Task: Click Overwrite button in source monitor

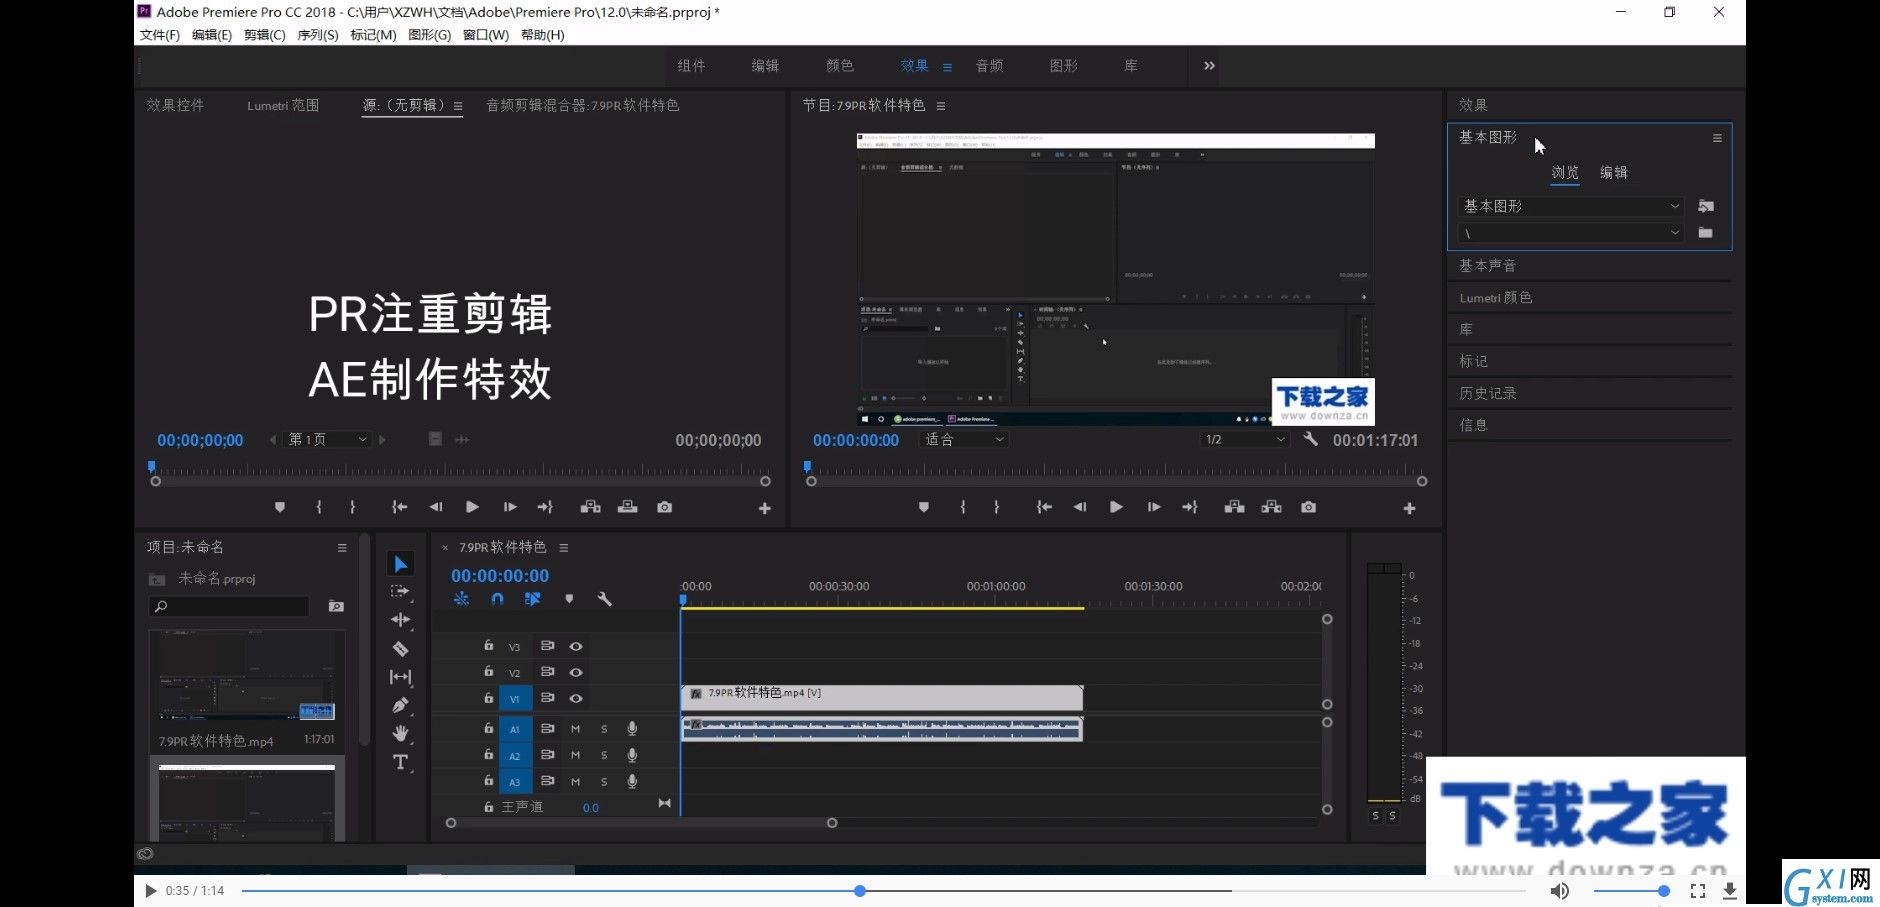Action: tap(627, 507)
